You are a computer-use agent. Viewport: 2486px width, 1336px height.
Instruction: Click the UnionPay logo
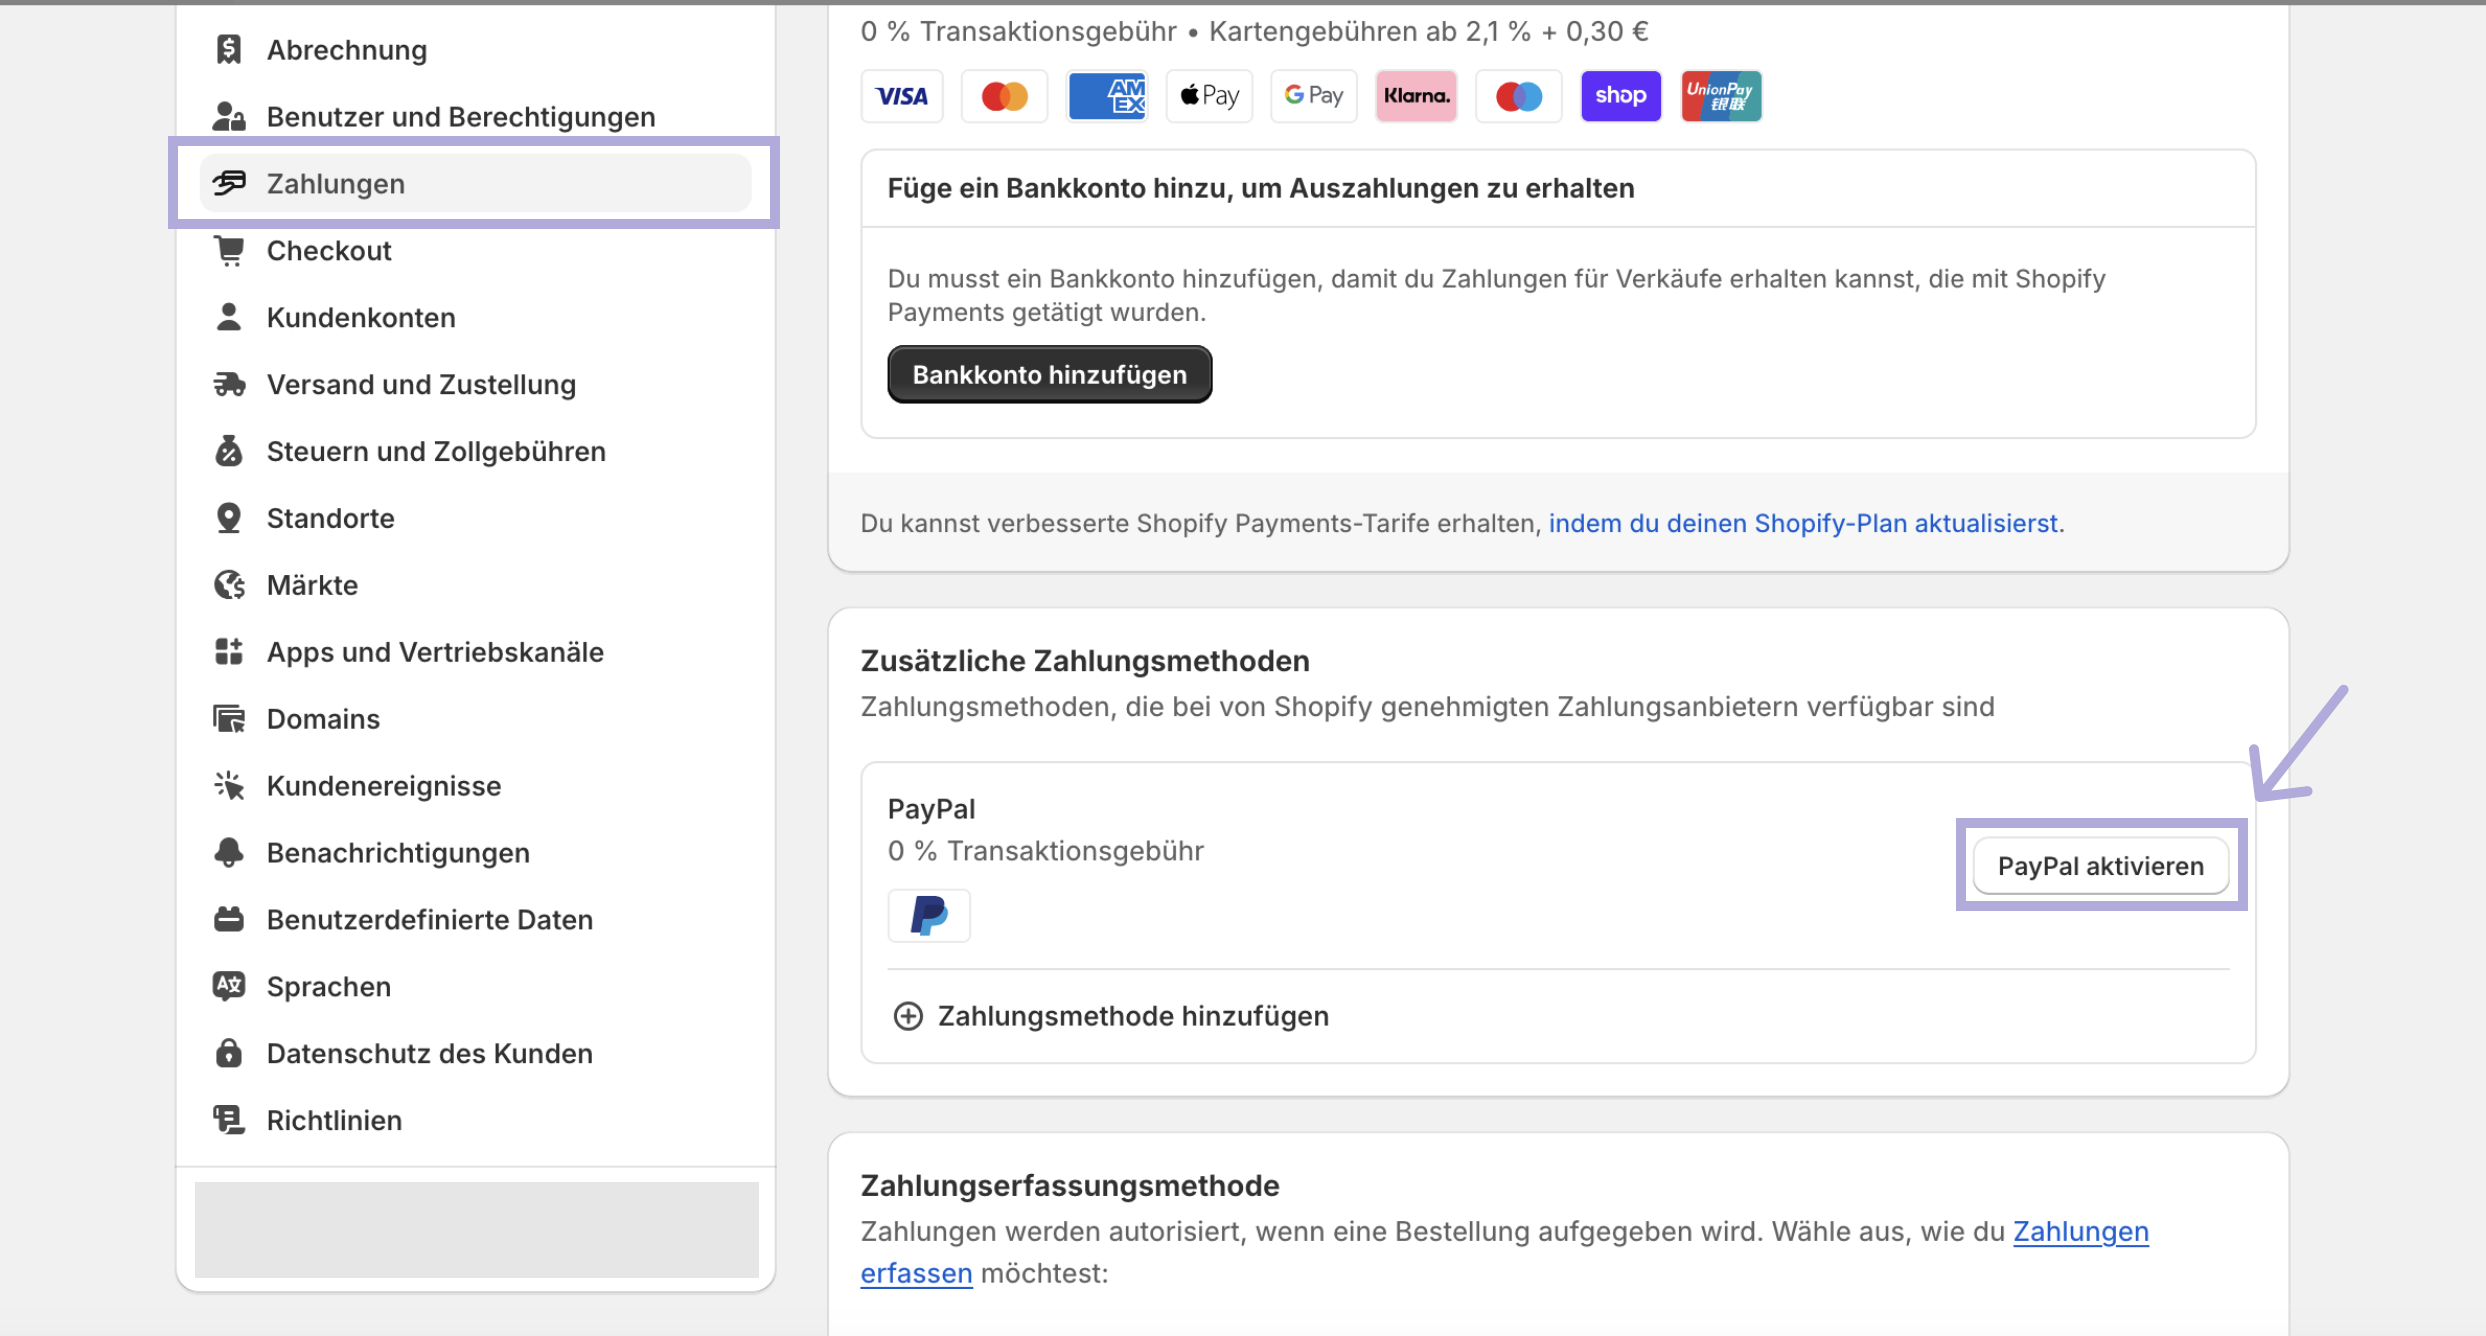[1722, 96]
